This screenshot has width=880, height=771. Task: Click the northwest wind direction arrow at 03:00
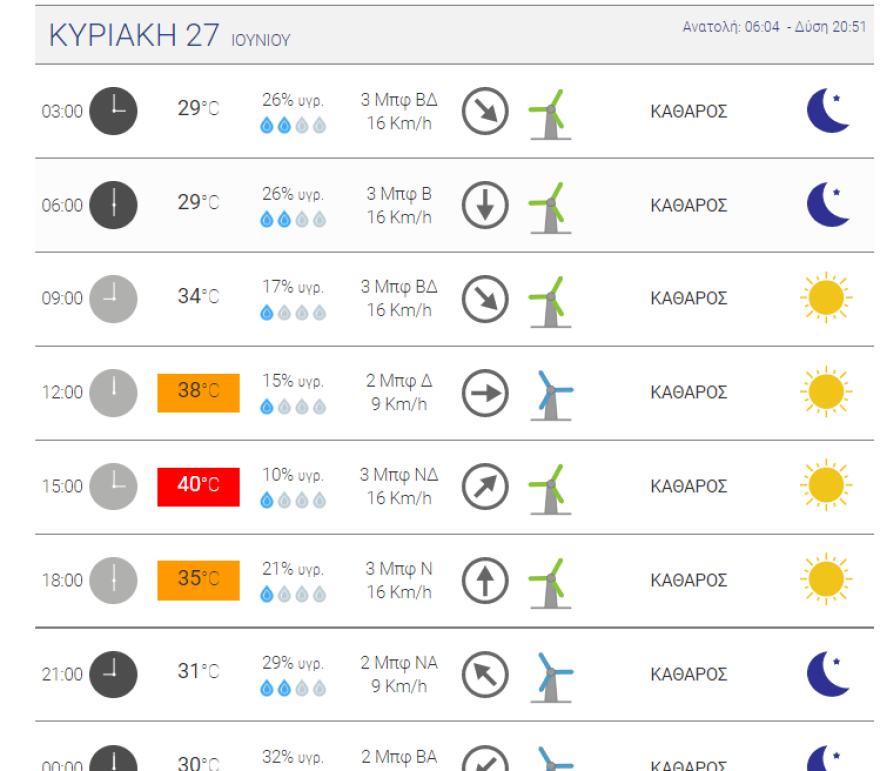(x=485, y=111)
